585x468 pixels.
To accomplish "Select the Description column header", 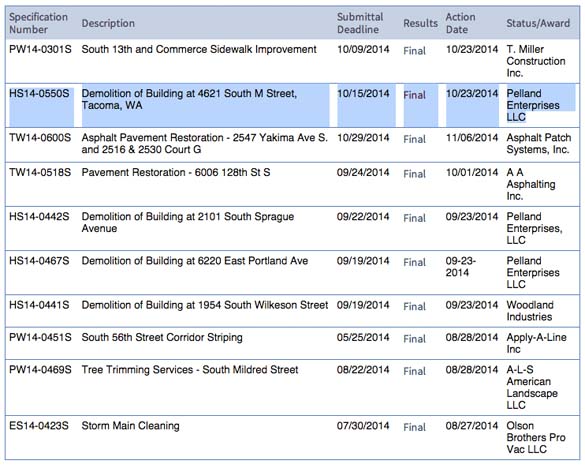I will (108, 23).
